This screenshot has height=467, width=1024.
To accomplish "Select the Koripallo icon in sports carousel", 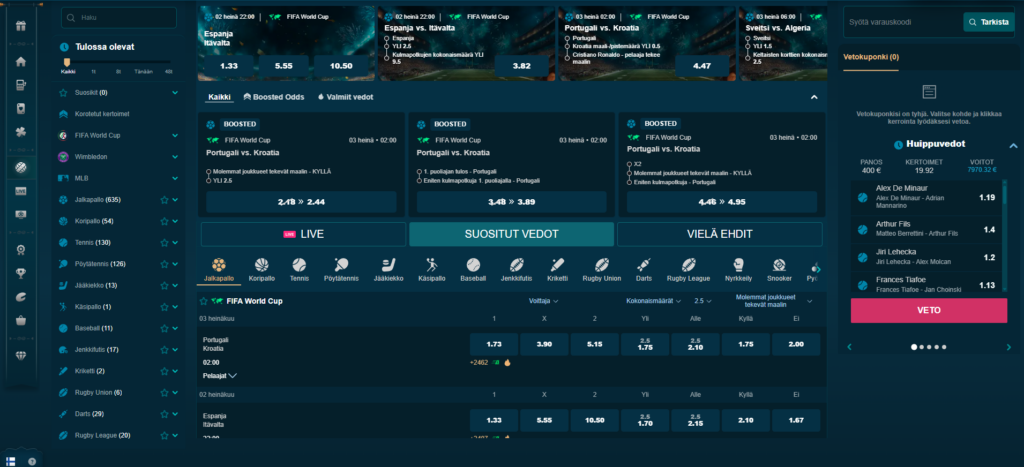I will (x=261, y=265).
